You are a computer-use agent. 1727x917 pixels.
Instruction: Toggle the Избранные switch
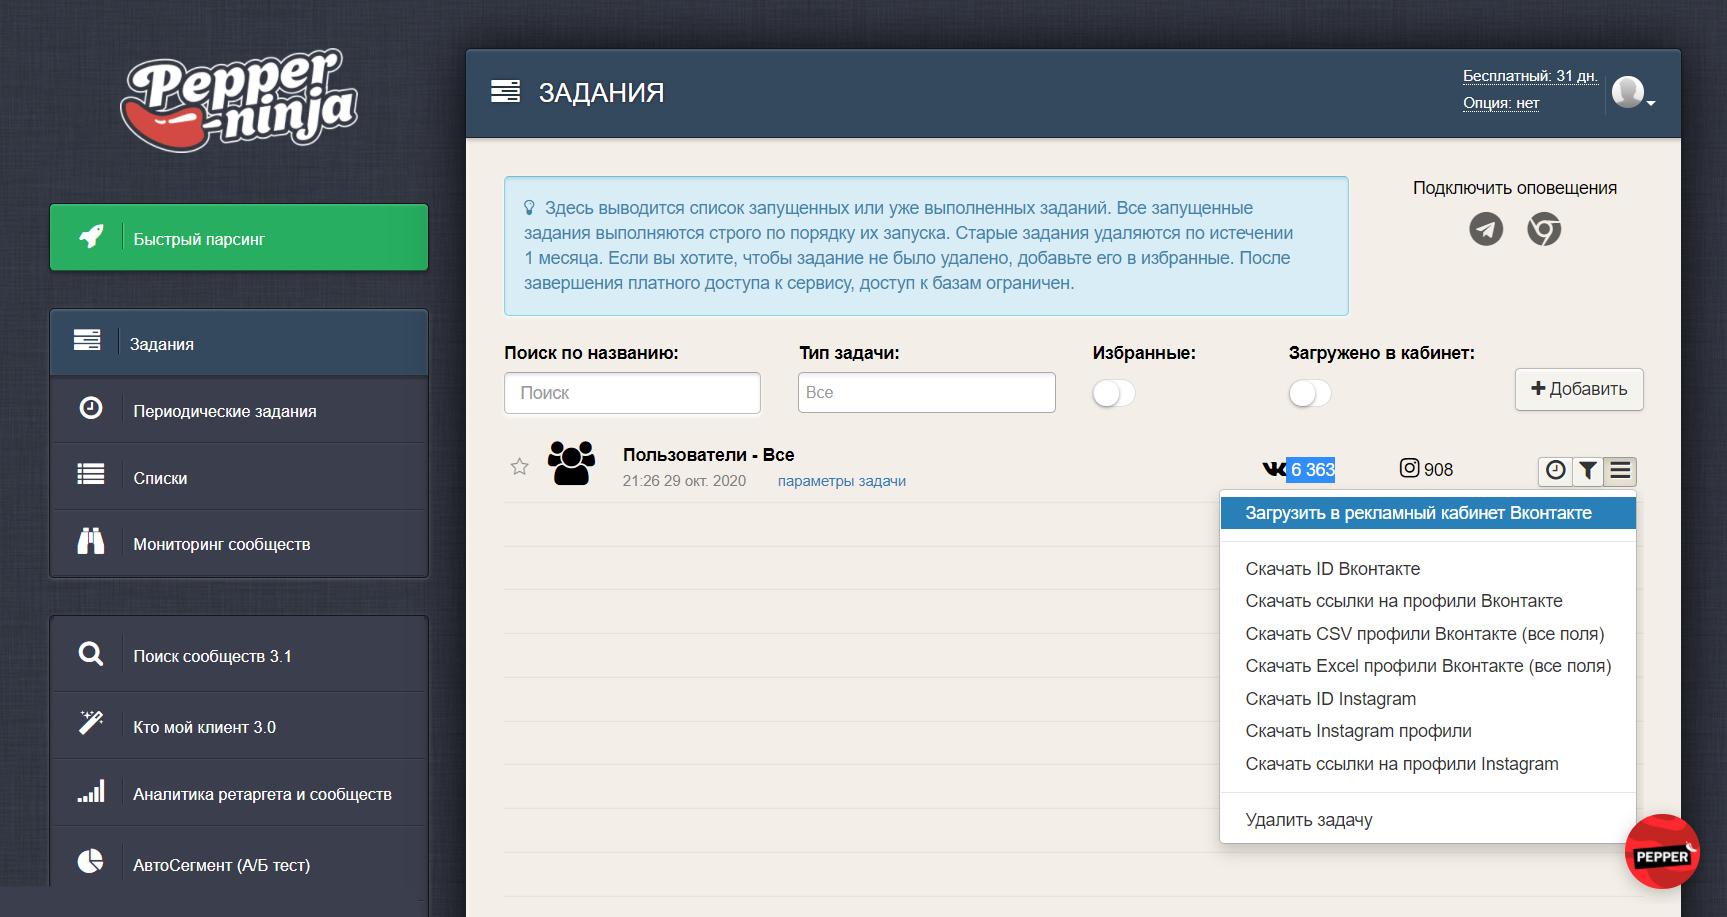[1114, 393]
